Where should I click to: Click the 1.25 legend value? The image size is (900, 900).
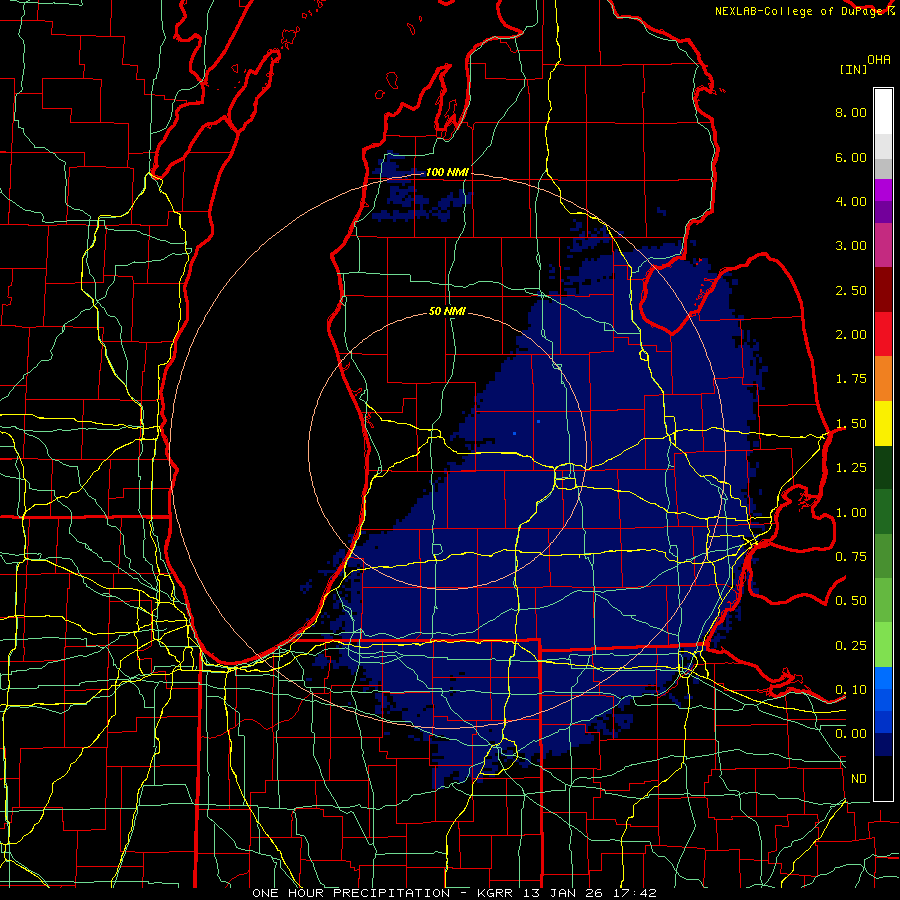(851, 468)
